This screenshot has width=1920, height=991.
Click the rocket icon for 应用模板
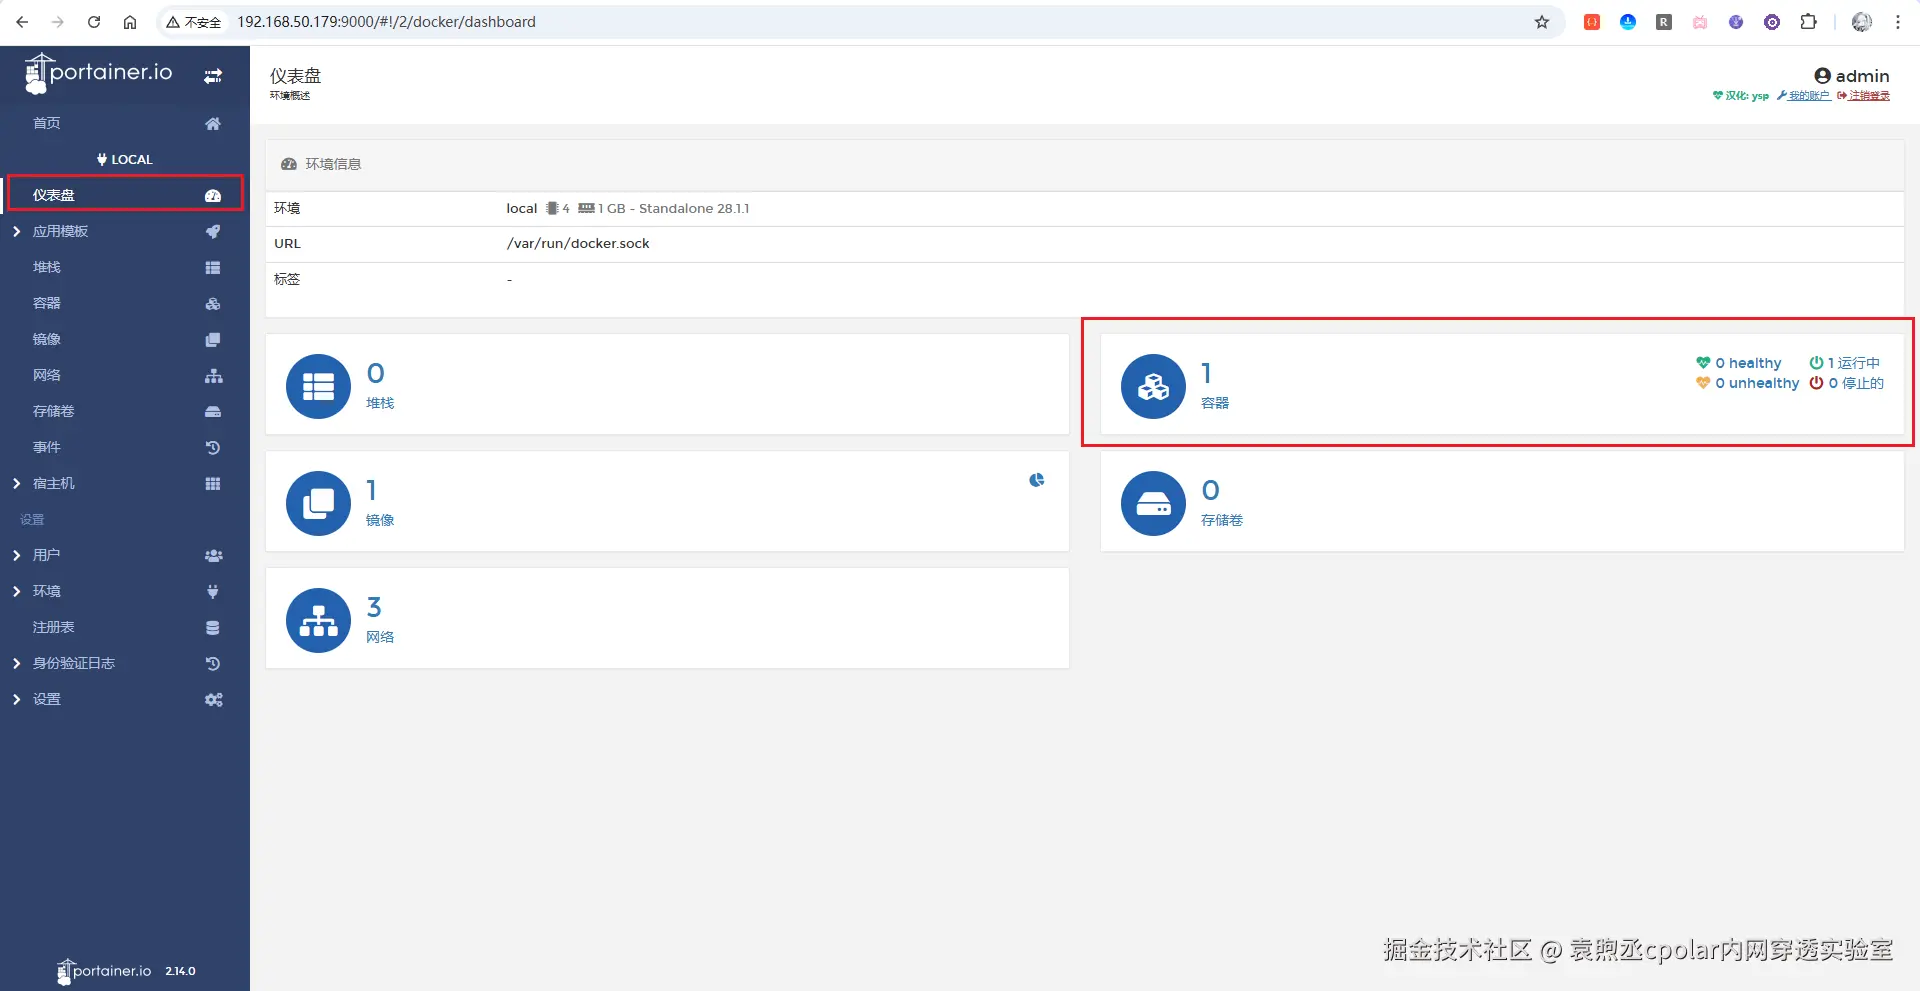click(213, 232)
